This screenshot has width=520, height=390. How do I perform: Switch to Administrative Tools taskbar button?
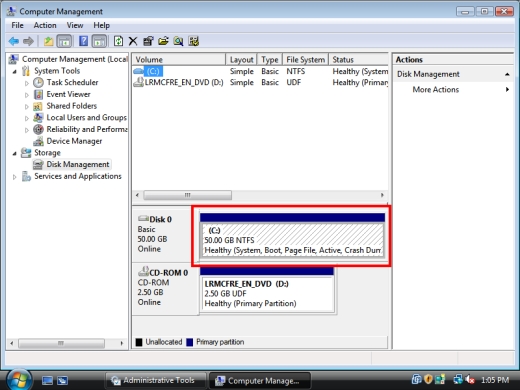tap(155, 380)
